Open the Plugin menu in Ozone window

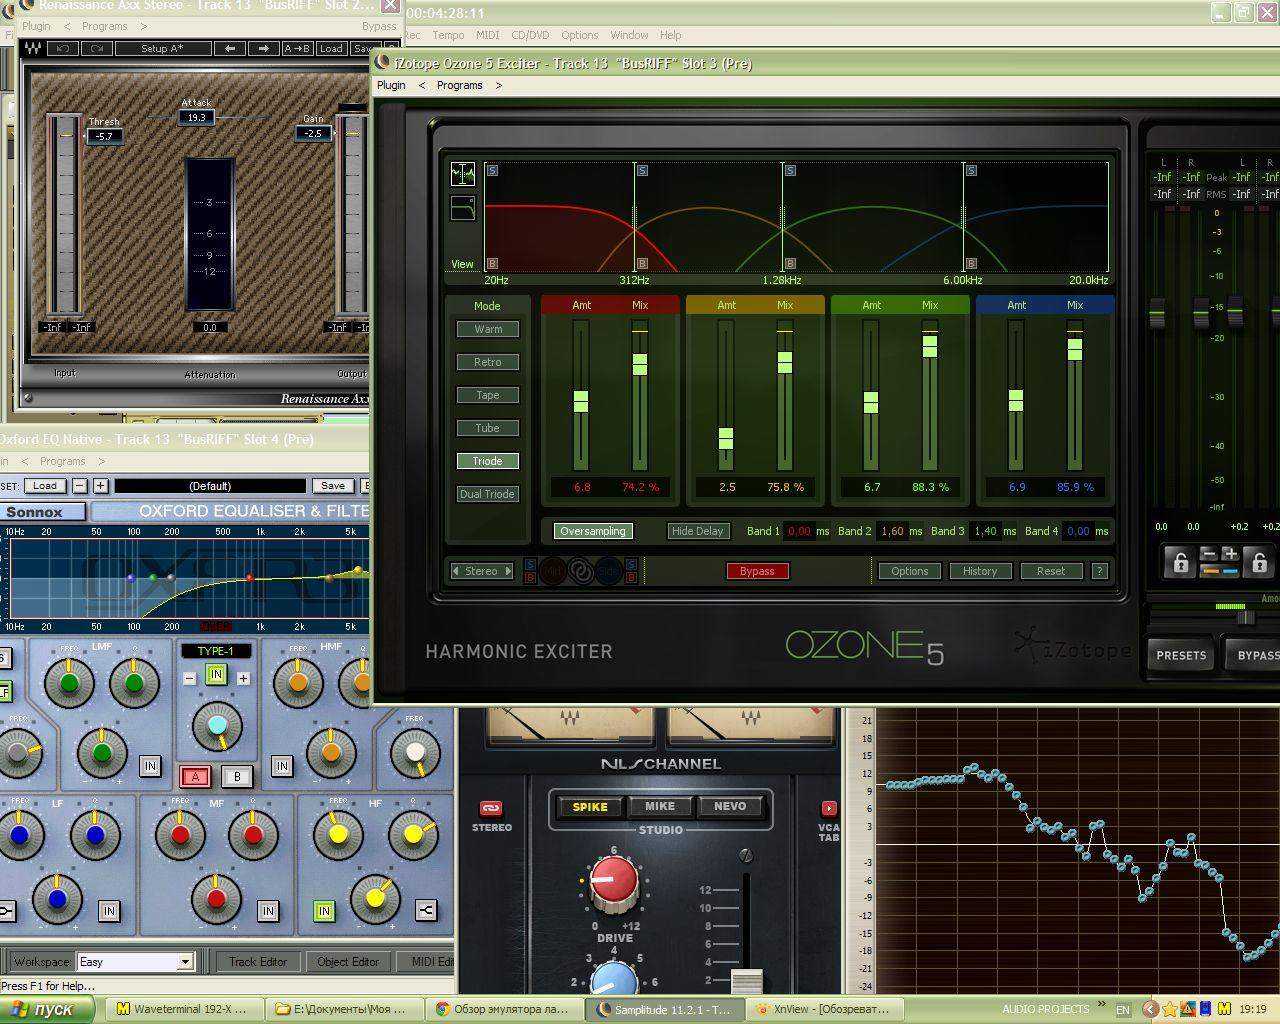pyautogui.click(x=391, y=85)
